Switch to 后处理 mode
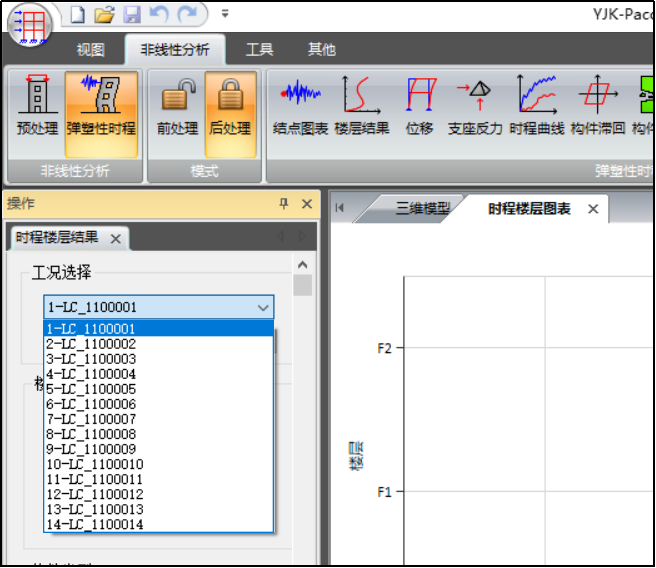The image size is (656, 568). (231, 114)
